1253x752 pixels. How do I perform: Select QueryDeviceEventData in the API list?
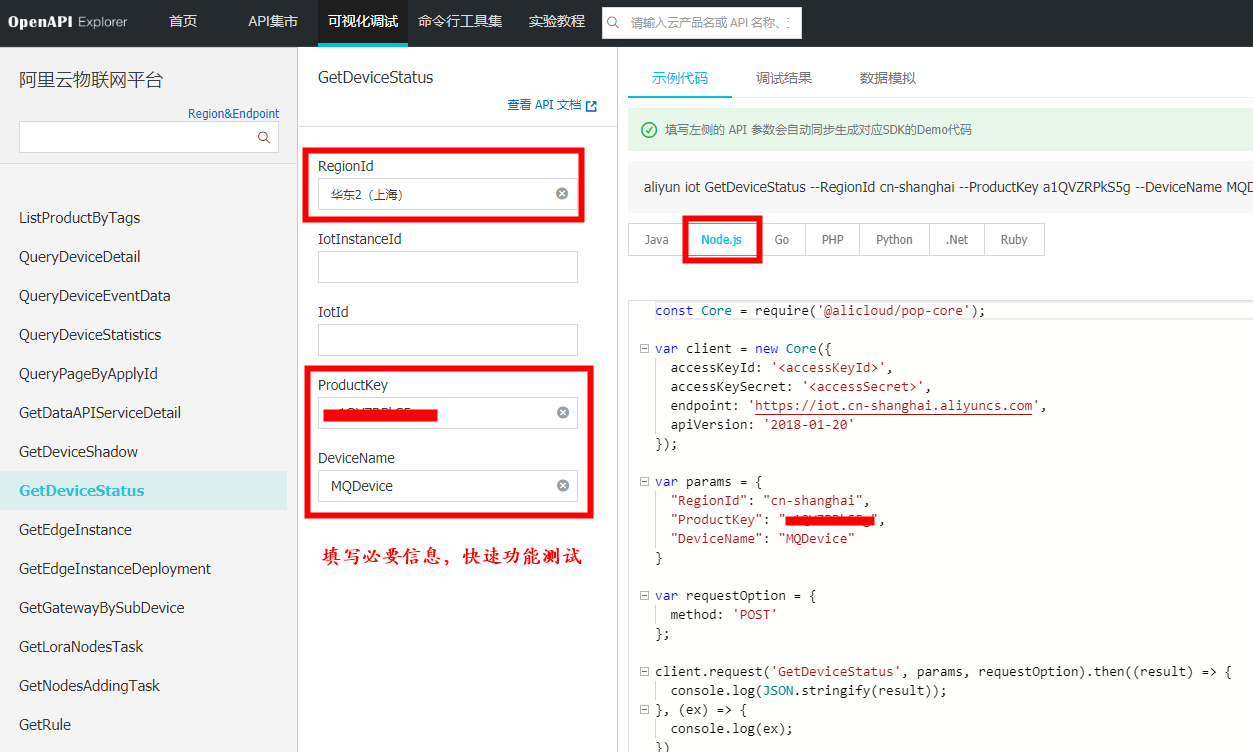click(x=95, y=296)
